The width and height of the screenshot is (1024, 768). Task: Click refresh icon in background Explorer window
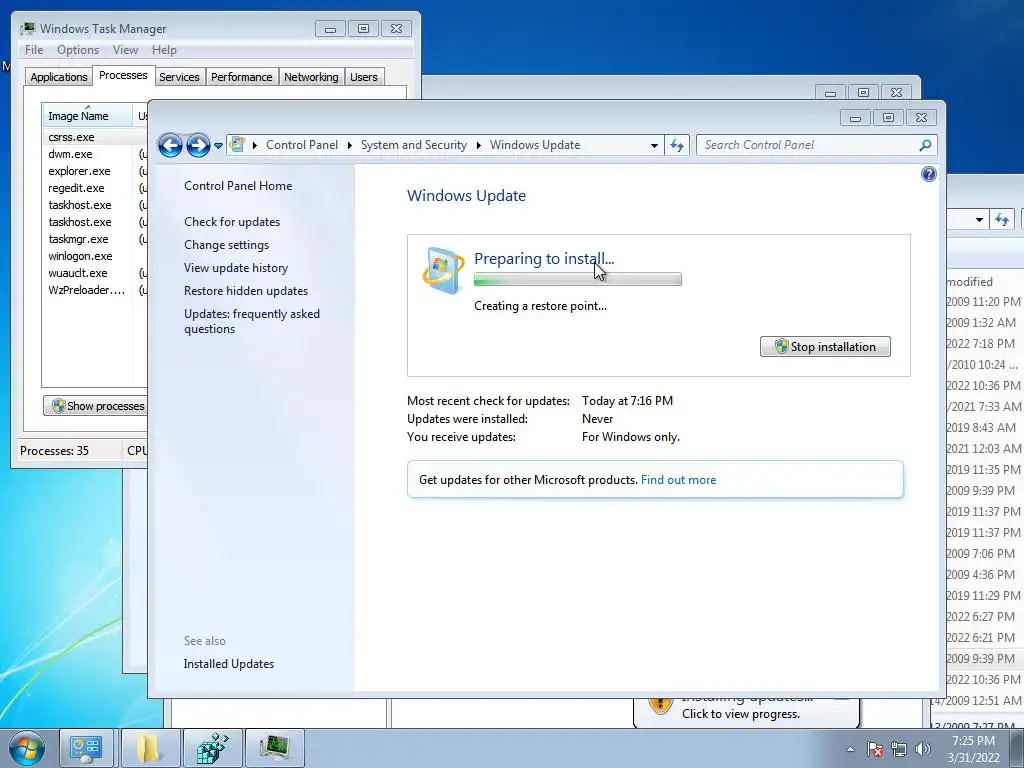coord(1002,219)
